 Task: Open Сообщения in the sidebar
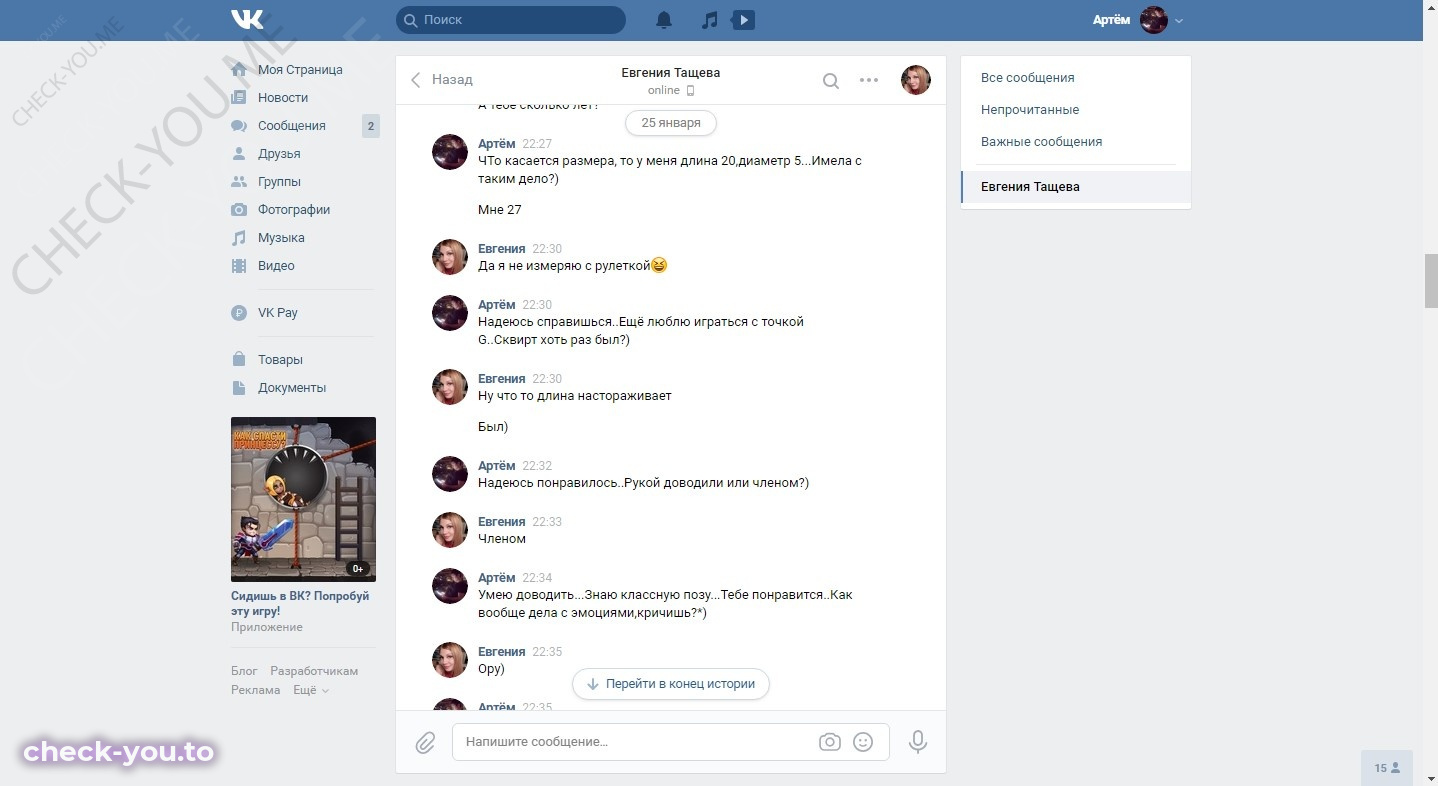[292, 126]
